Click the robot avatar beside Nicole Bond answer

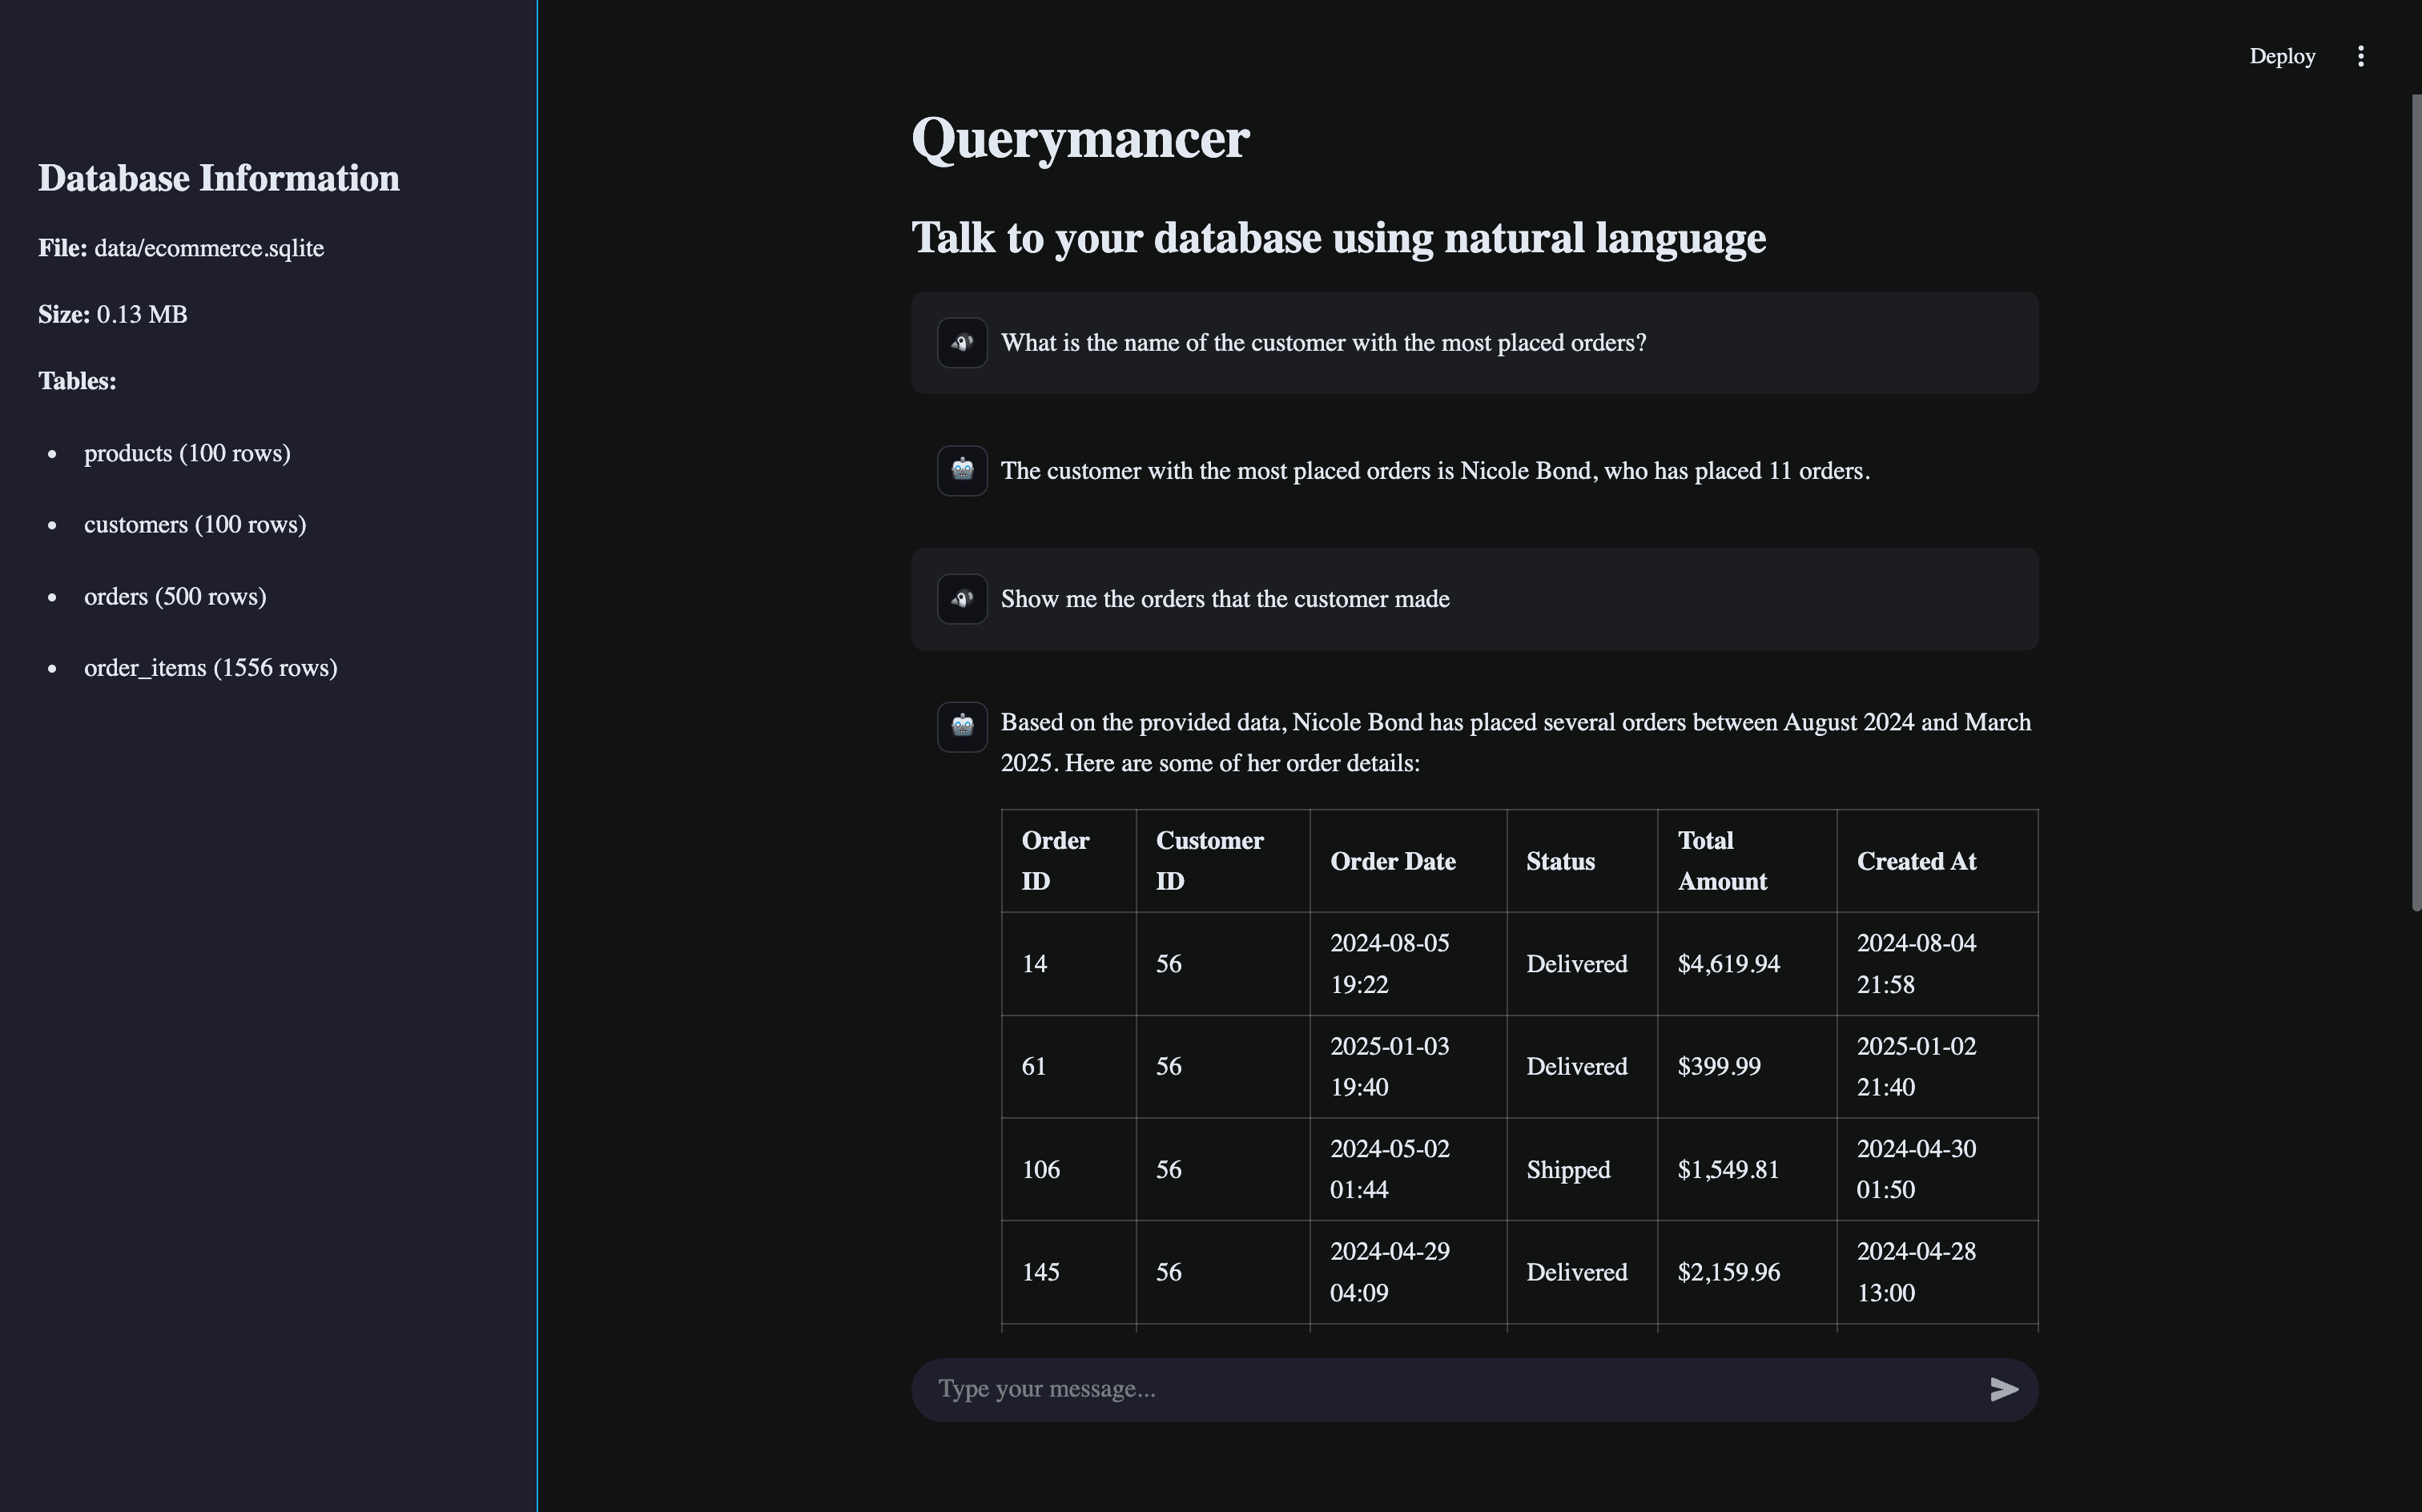click(x=962, y=471)
